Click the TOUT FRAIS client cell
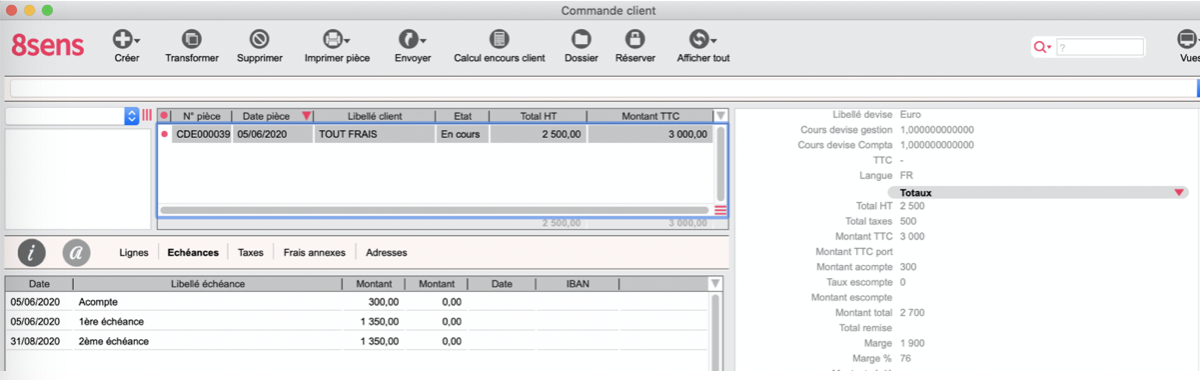Screen dimensions: 1204x380 375,134
